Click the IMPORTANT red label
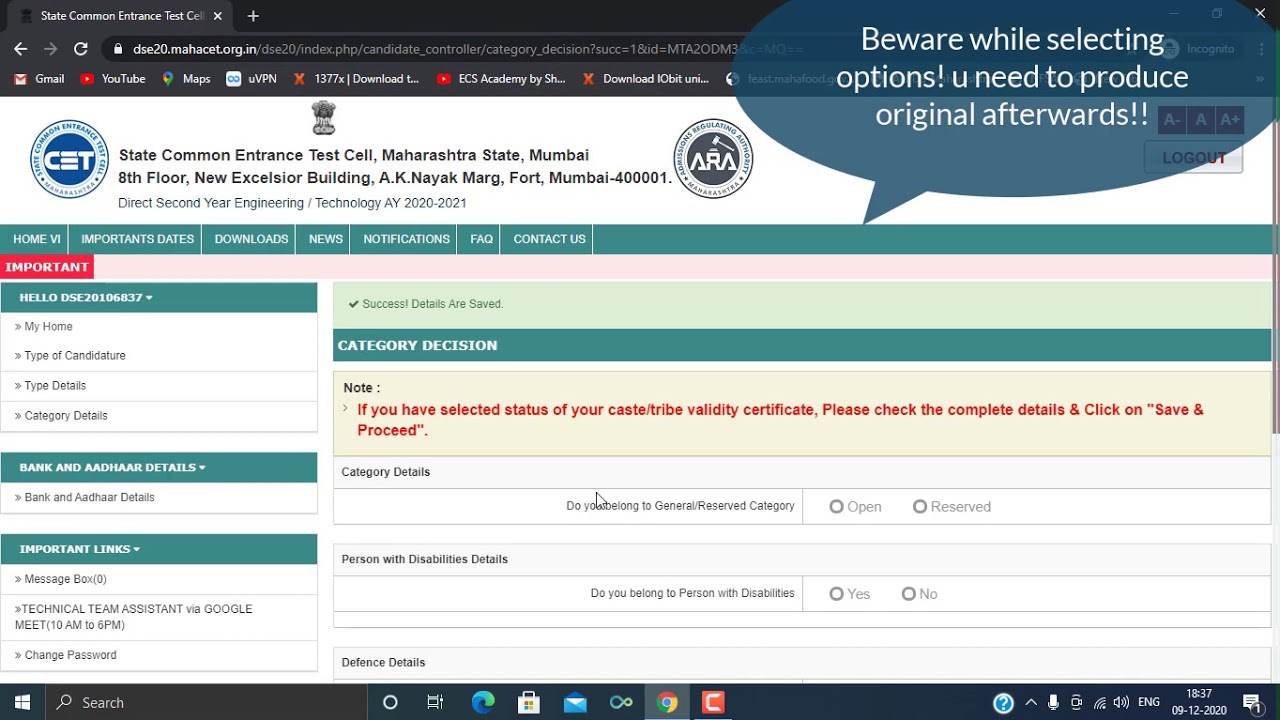Image resolution: width=1280 pixels, height=720 pixels. pyautogui.click(x=47, y=267)
